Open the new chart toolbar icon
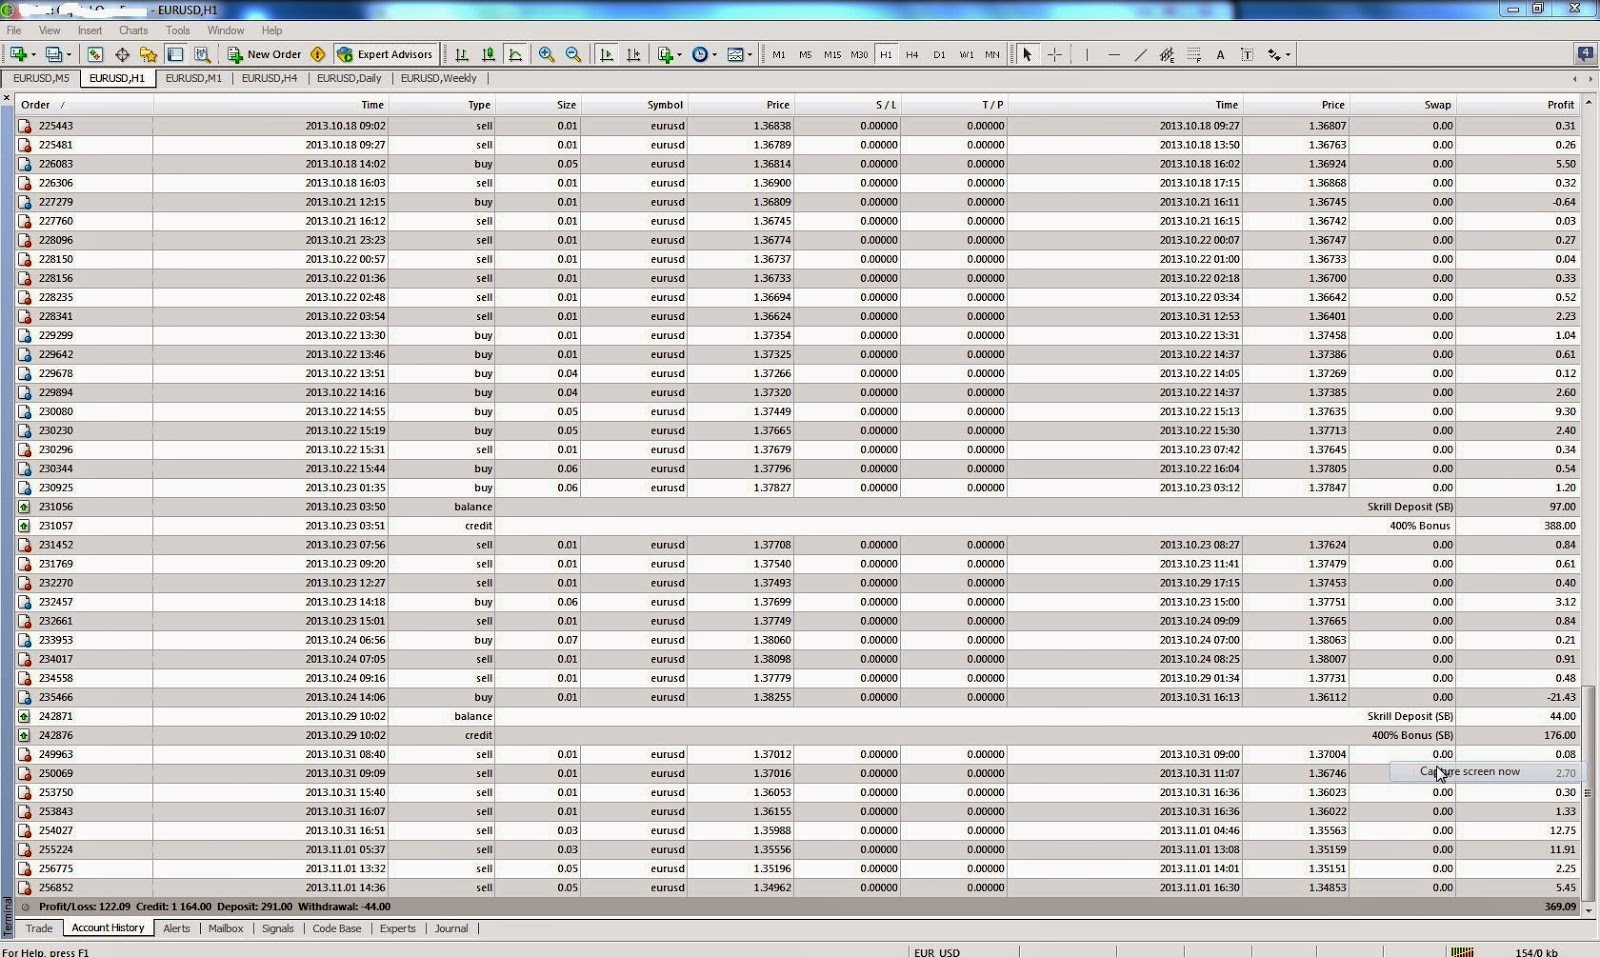This screenshot has width=1600, height=957. click(19, 54)
